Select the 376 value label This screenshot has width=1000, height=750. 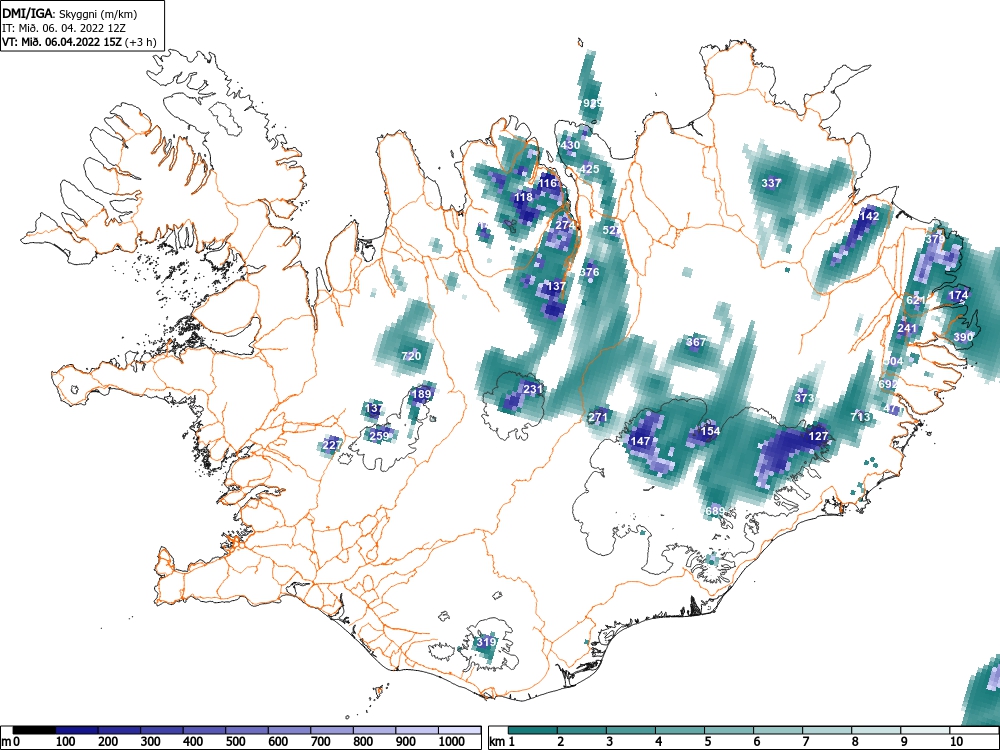[x=589, y=272]
